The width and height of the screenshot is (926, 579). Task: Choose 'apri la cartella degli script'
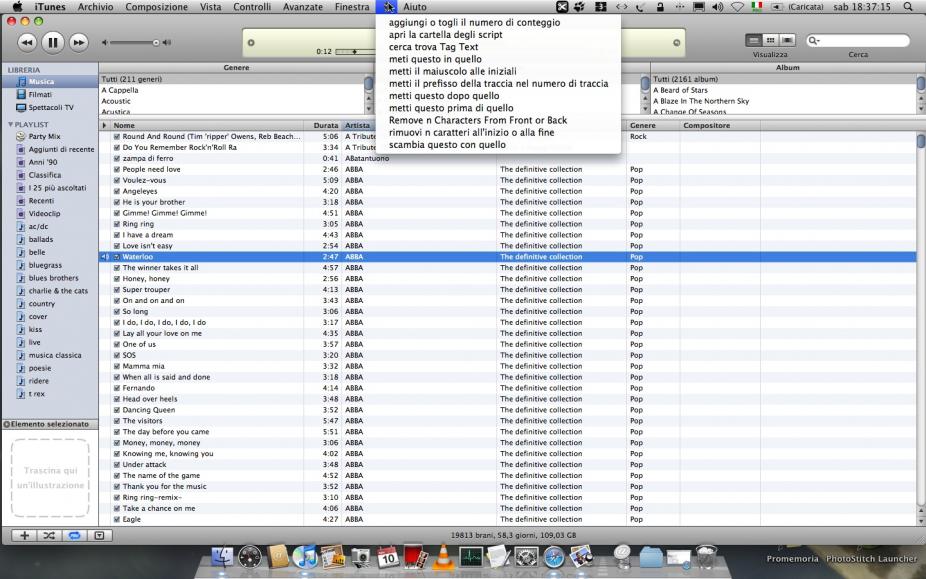click(498, 35)
